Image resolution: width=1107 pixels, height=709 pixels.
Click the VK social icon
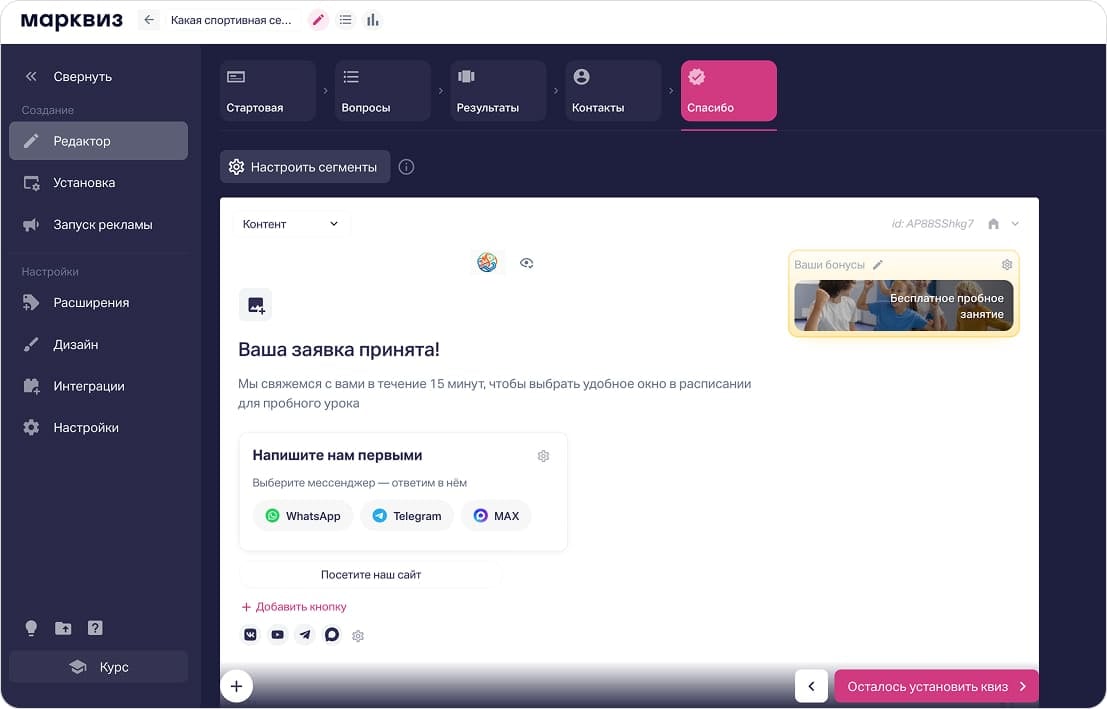(251, 635)
